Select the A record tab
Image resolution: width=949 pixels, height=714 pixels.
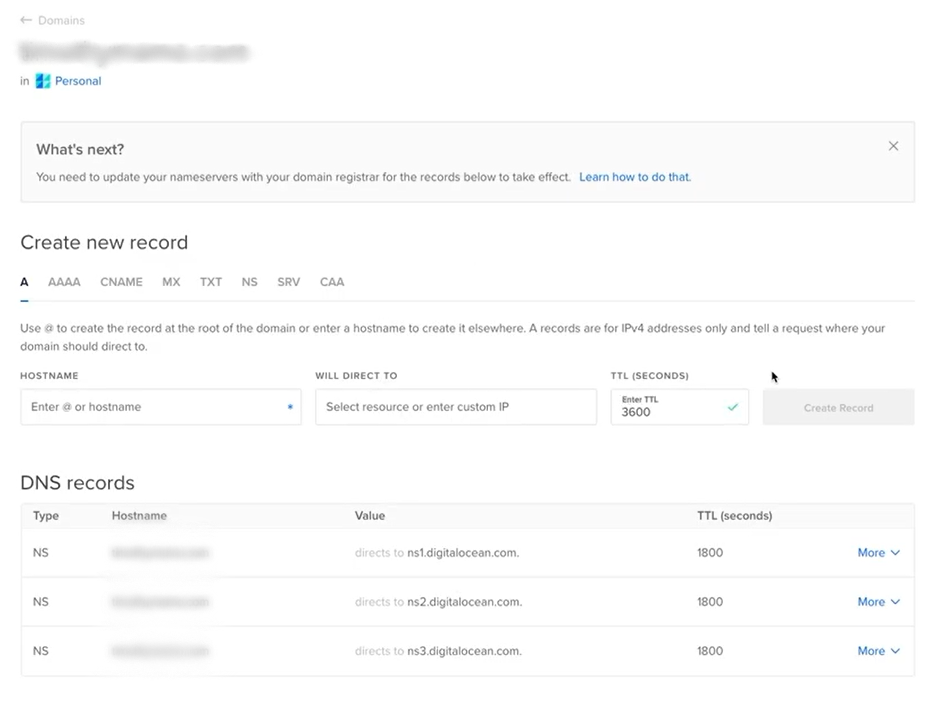tap(24, 282)
